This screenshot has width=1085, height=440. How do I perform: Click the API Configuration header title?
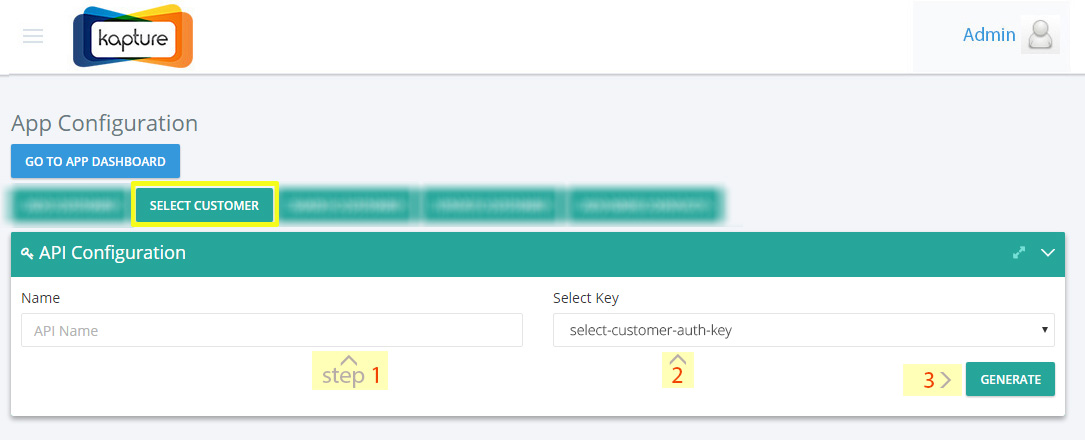point(112,253)
